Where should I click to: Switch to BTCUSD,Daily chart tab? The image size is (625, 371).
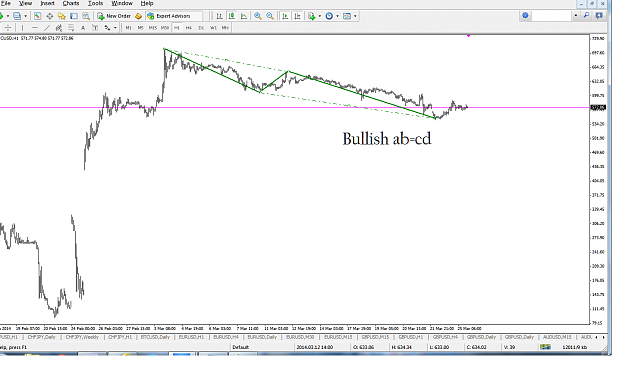pos(155,337)
